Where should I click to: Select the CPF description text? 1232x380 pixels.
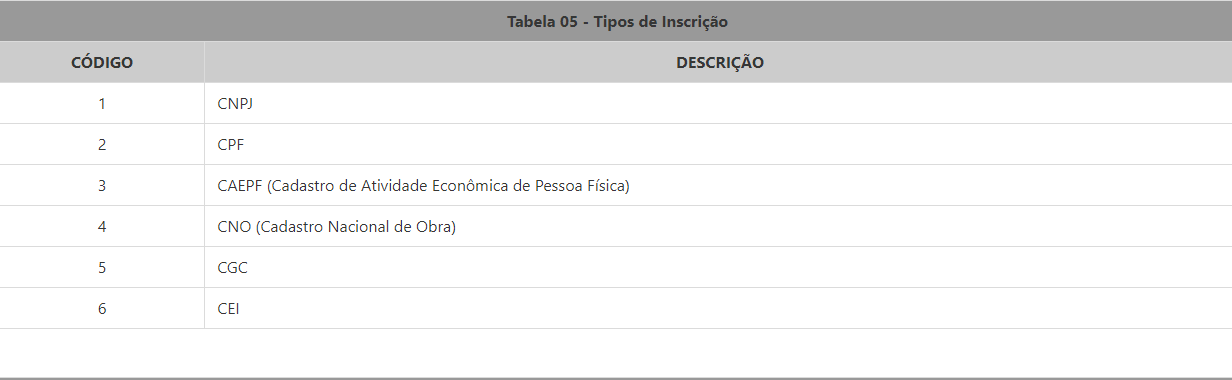(x=230, y=144)
